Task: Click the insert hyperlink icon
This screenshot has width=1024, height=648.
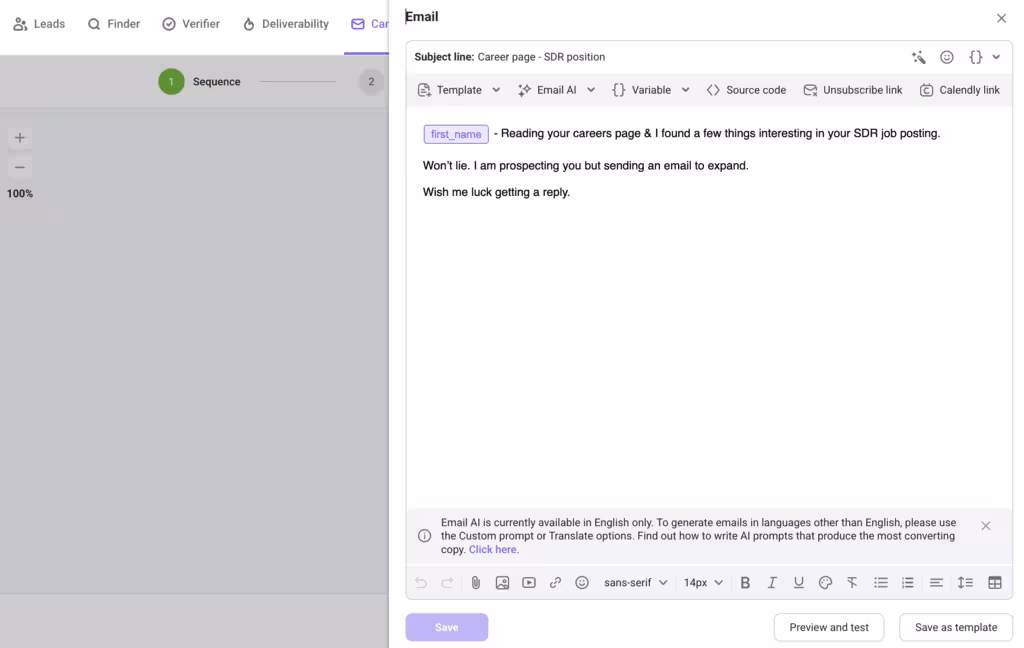Action: point(555,583)
